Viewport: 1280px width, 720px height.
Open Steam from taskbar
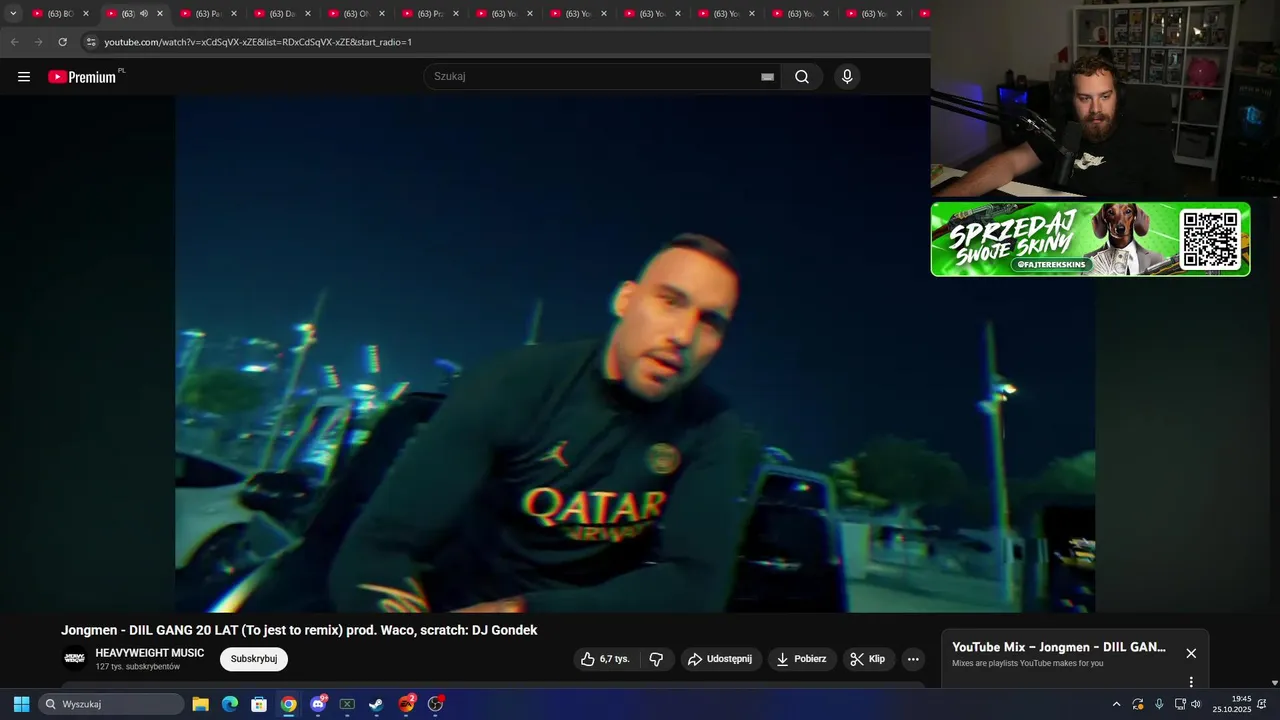pyautogui.click(x=376, y=704)
